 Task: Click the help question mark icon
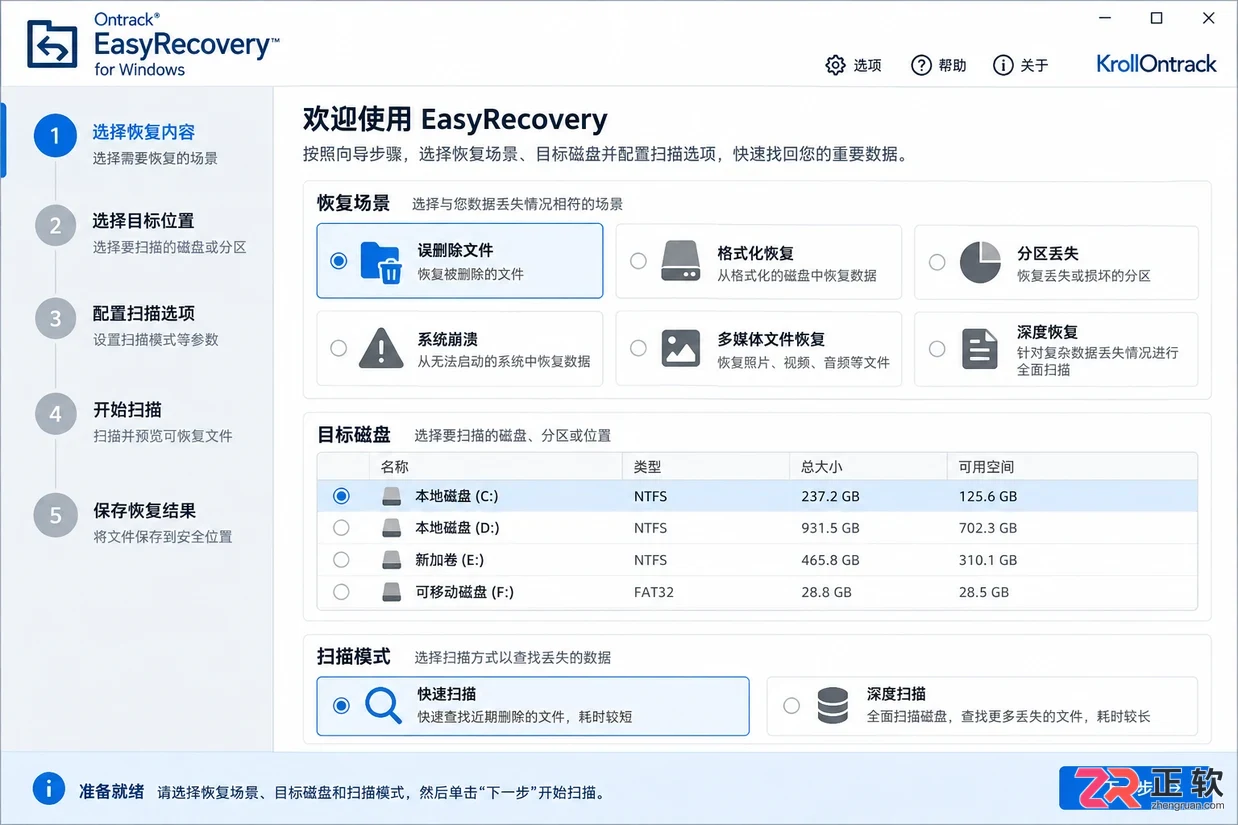(x=921, y=65)
